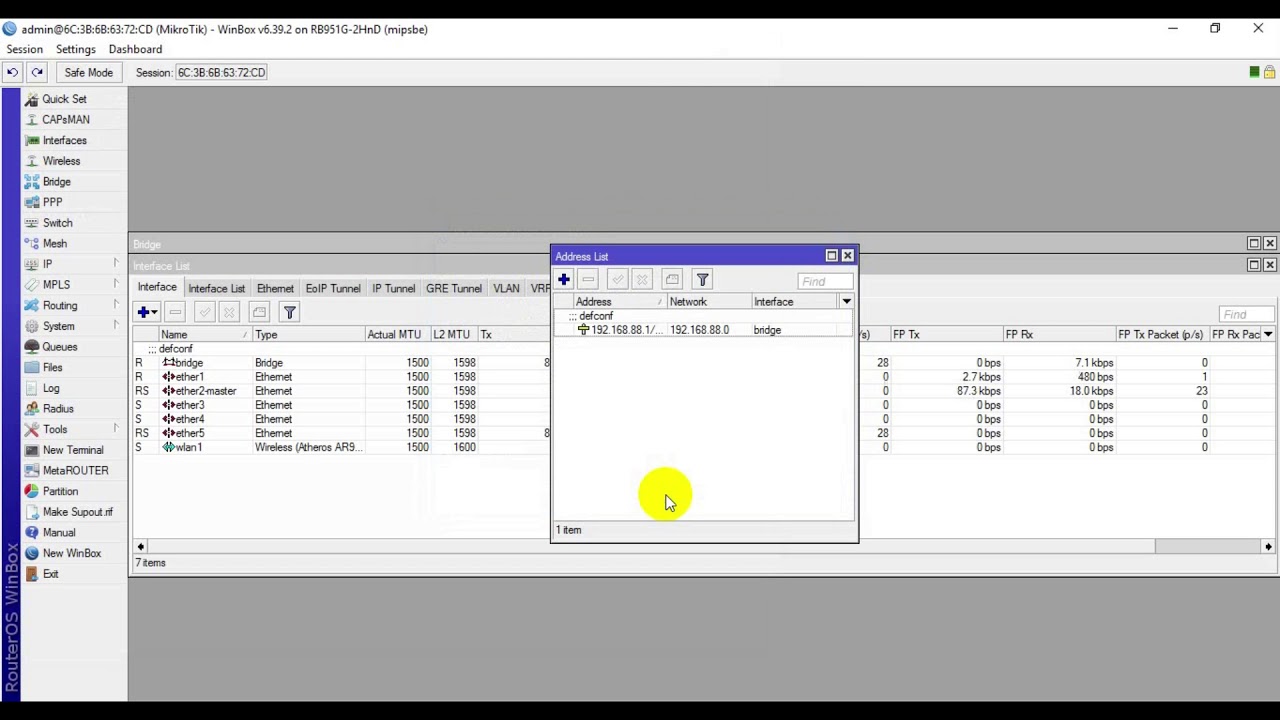Open New WinBox in sidebar

click(x=71, y=553)
